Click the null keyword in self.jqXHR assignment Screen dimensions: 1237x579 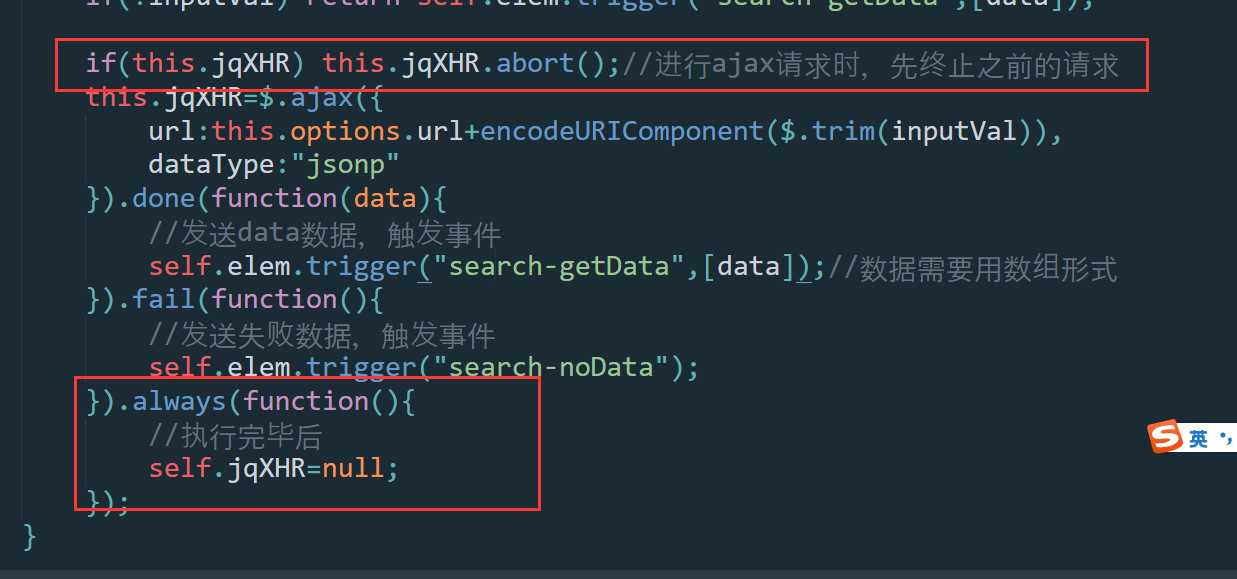click(x=353, y=468)
